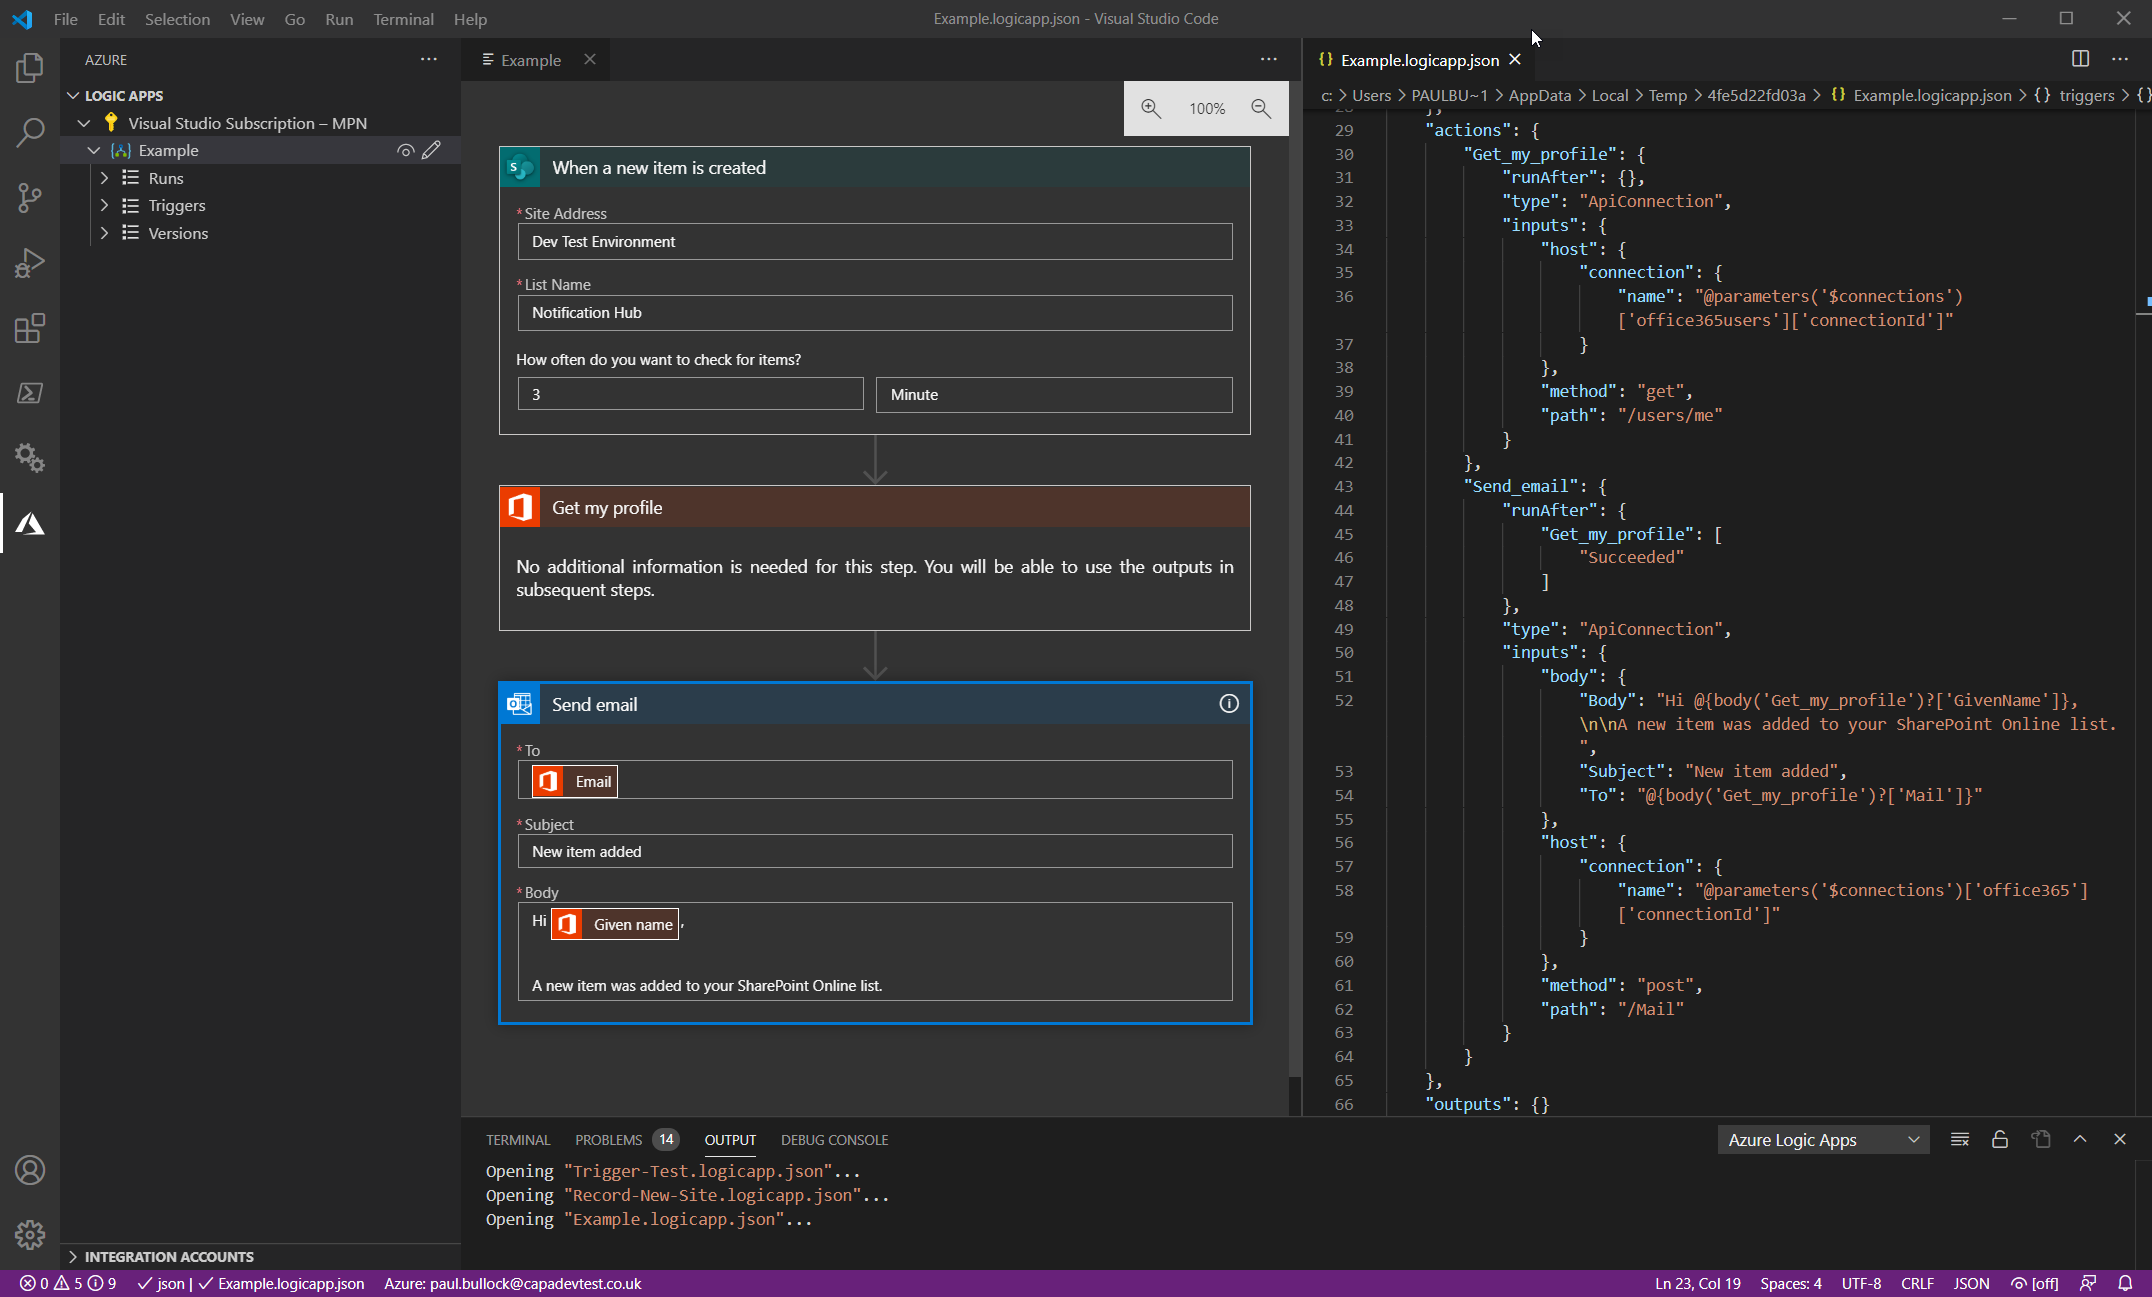Image resolution: width=2152 pixels, height=1297 pixels.
Task: Switch to the Problems tab
Action: tap(608, 1140)
